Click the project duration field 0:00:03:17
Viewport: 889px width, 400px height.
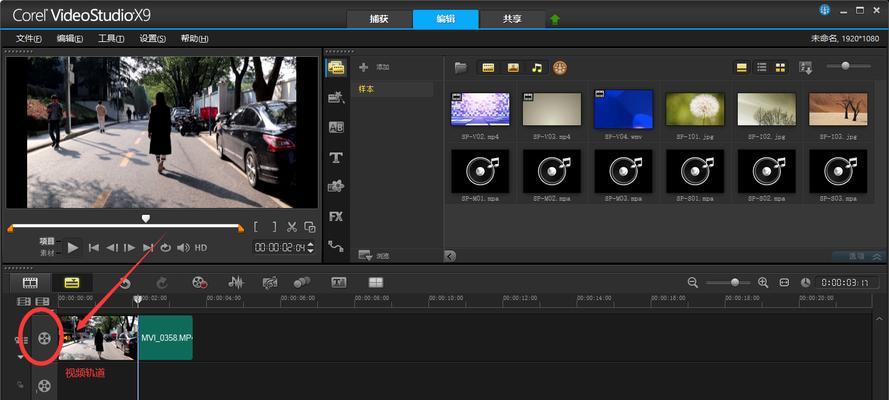846,282
